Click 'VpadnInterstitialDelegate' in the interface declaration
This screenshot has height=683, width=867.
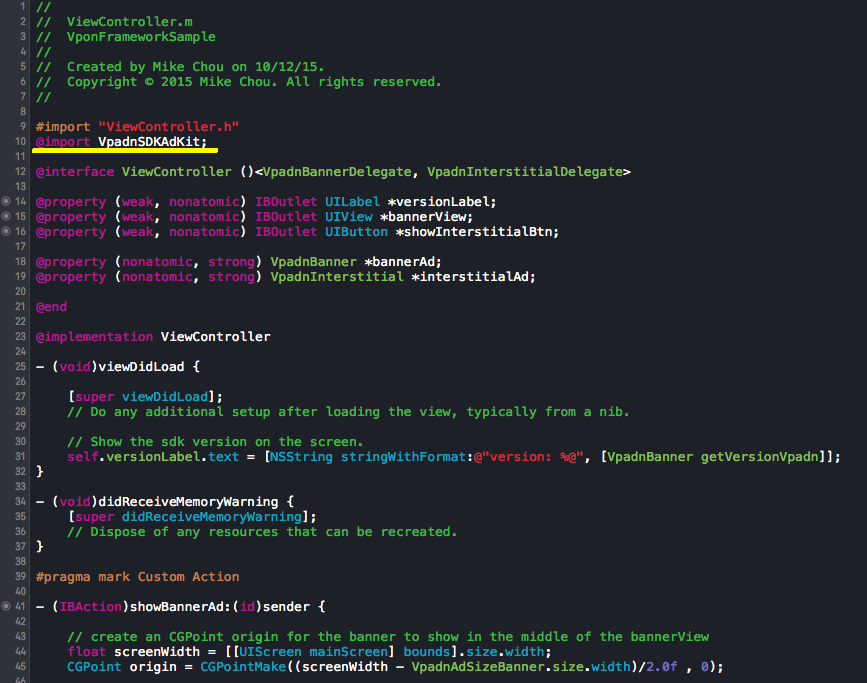pyautogui.click(x=525, y=172)
